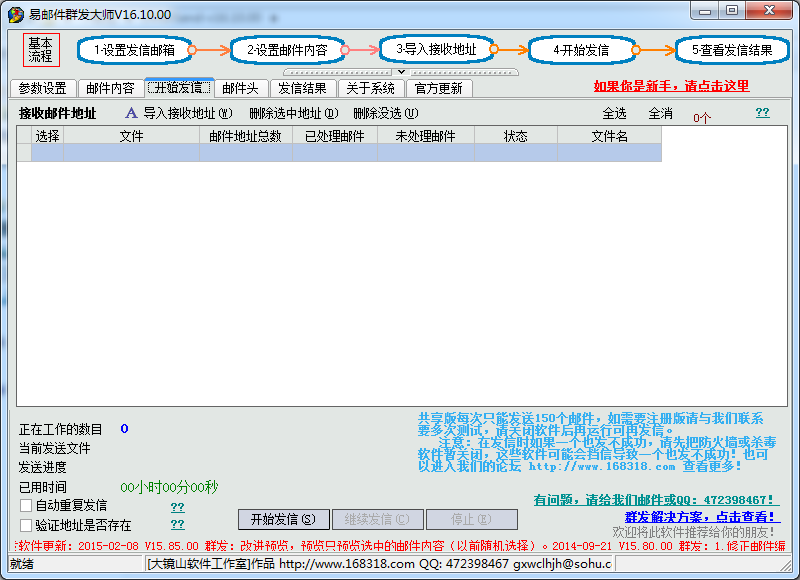Click the red A font icon on toolbar
The height and width of the screenshot is (580, 800).
131,113
